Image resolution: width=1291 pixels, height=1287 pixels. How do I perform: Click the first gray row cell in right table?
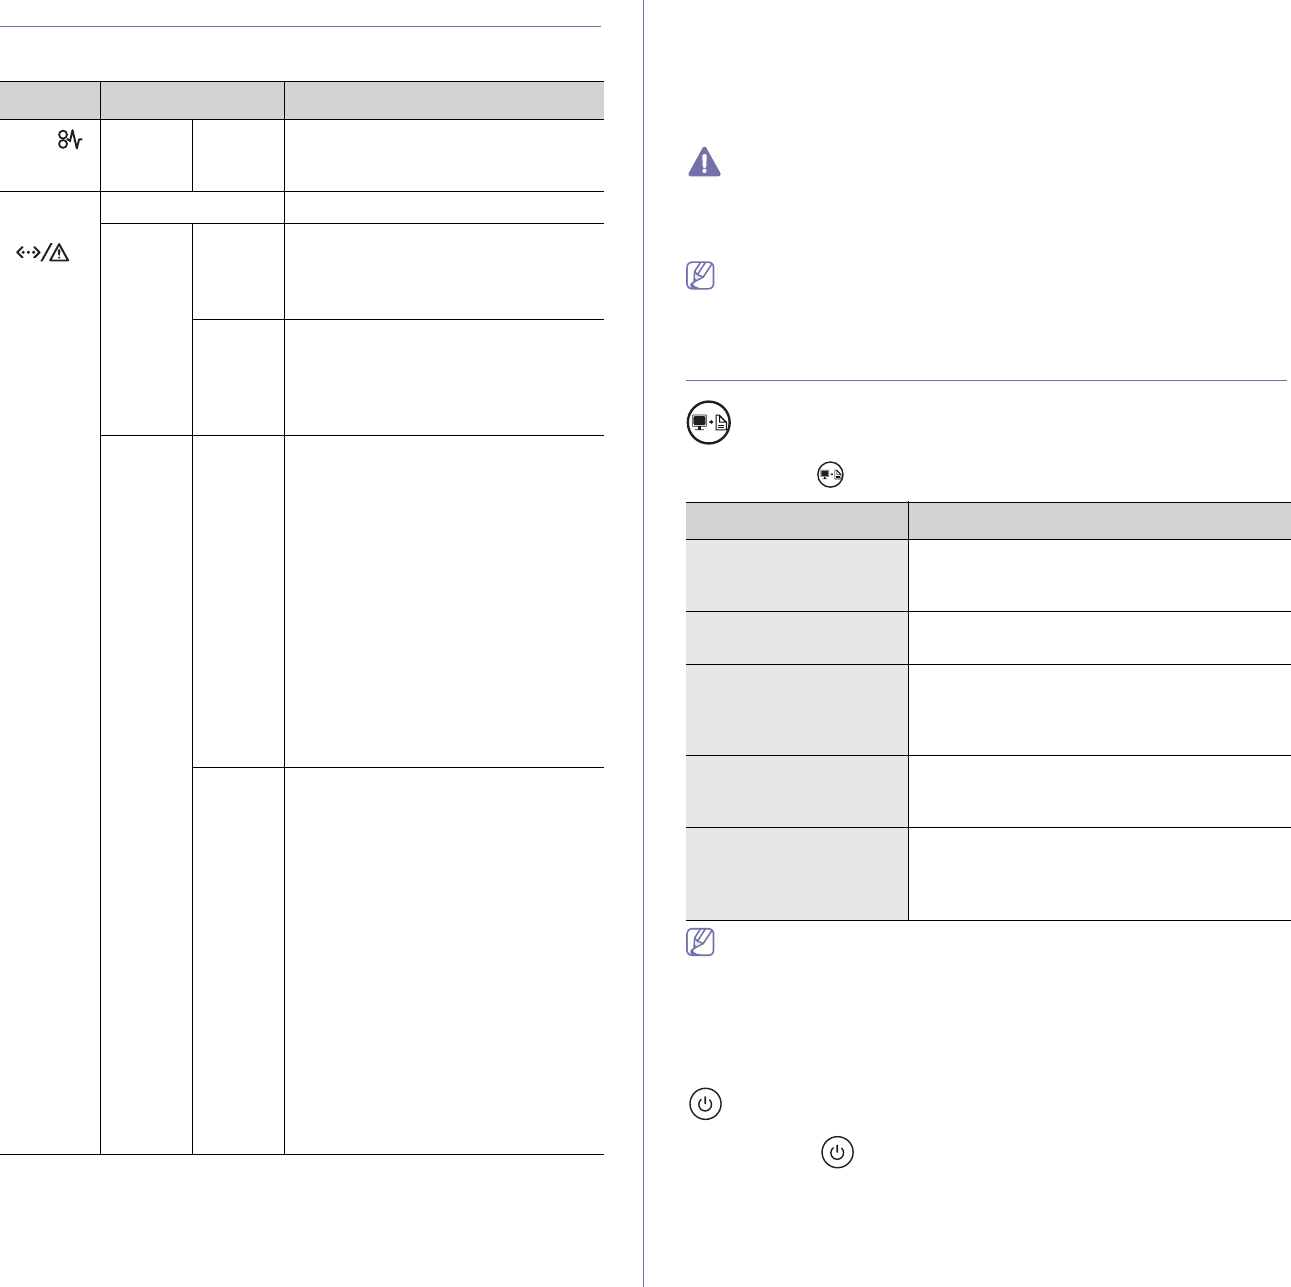pos(796,575)
